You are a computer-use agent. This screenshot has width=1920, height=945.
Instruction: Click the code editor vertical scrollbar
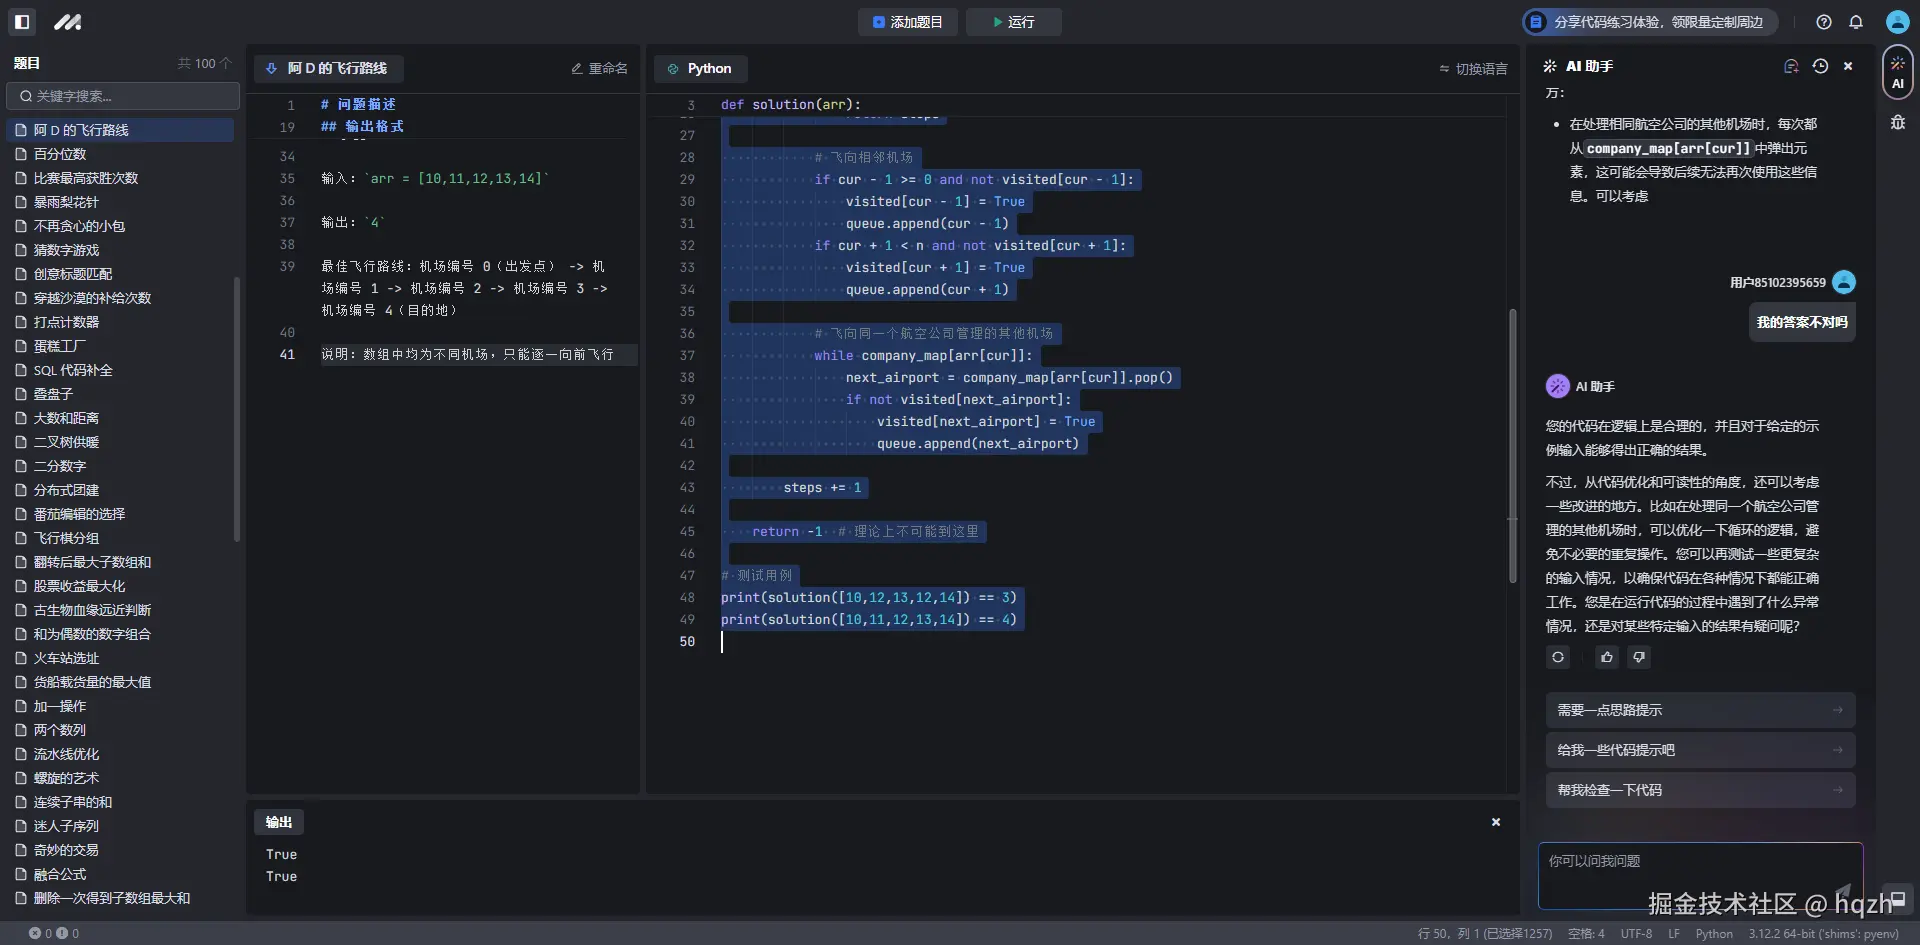point(1512,445)
